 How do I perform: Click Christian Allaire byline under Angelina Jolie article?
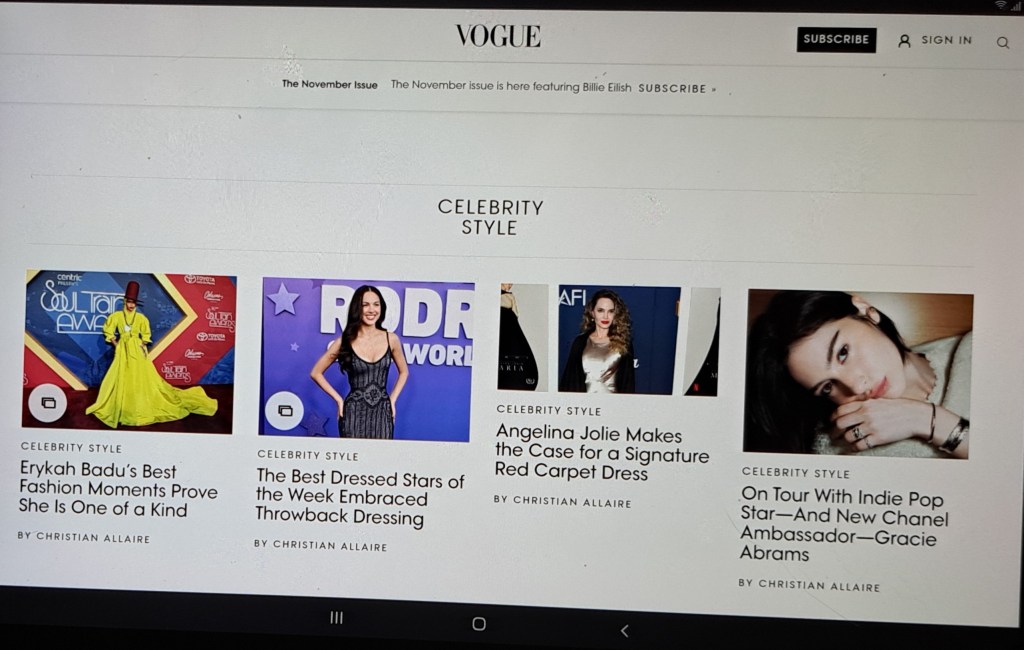(x=562, y=502)
